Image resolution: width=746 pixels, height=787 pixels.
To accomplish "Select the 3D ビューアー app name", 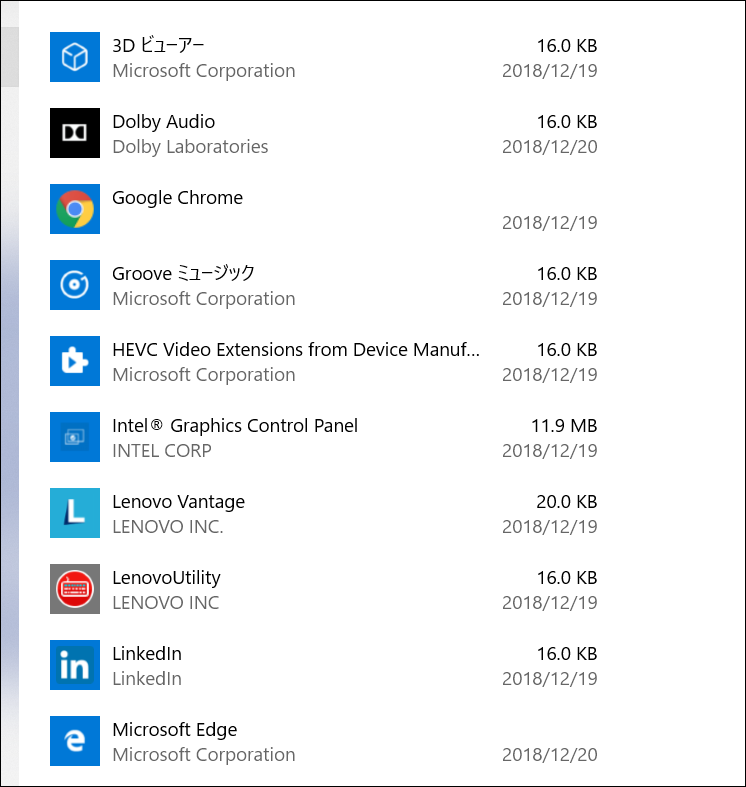I will (x=158, y=46).
